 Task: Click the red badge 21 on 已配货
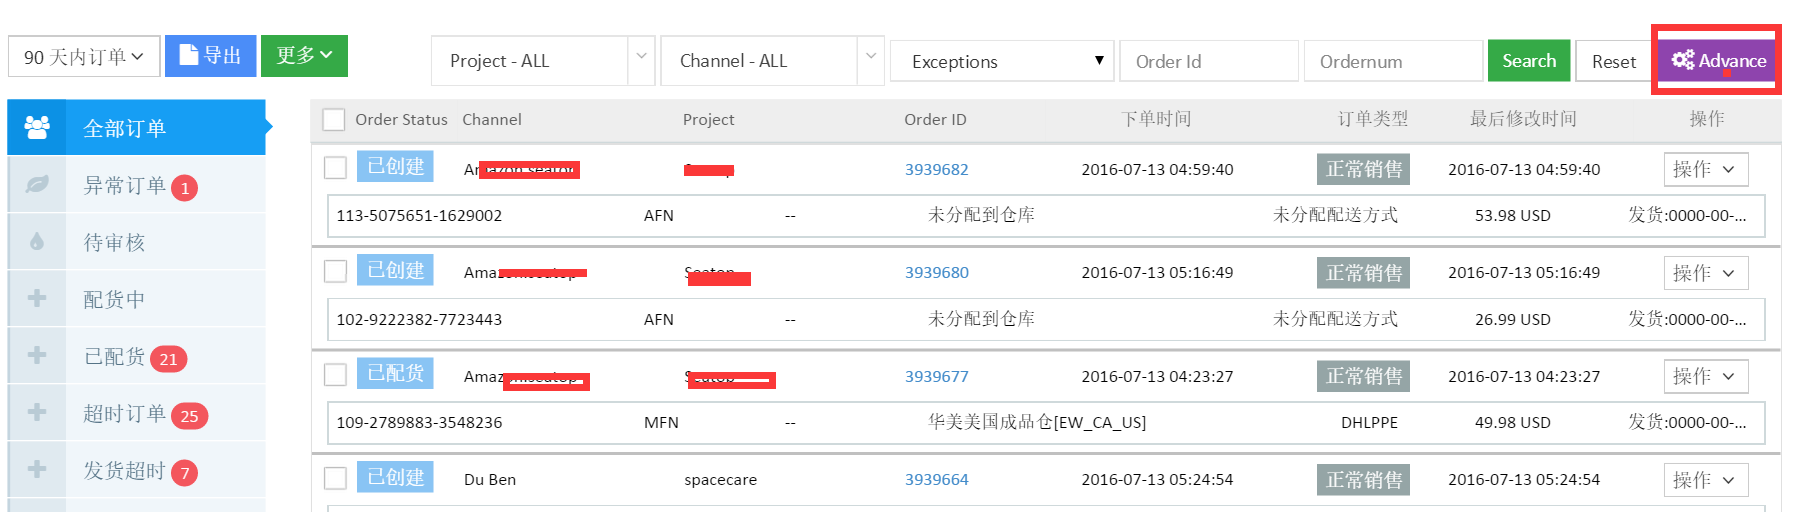(169, 359)
